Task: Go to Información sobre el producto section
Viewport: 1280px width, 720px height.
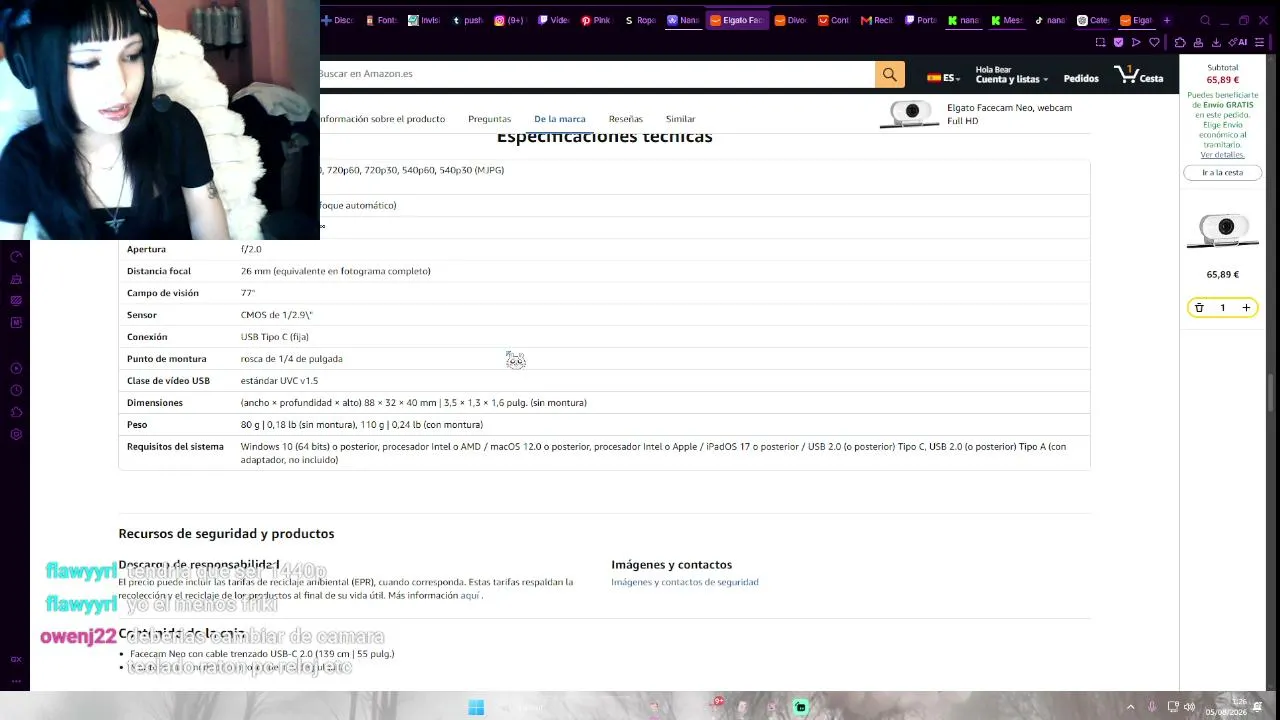Action: point(383,119)
